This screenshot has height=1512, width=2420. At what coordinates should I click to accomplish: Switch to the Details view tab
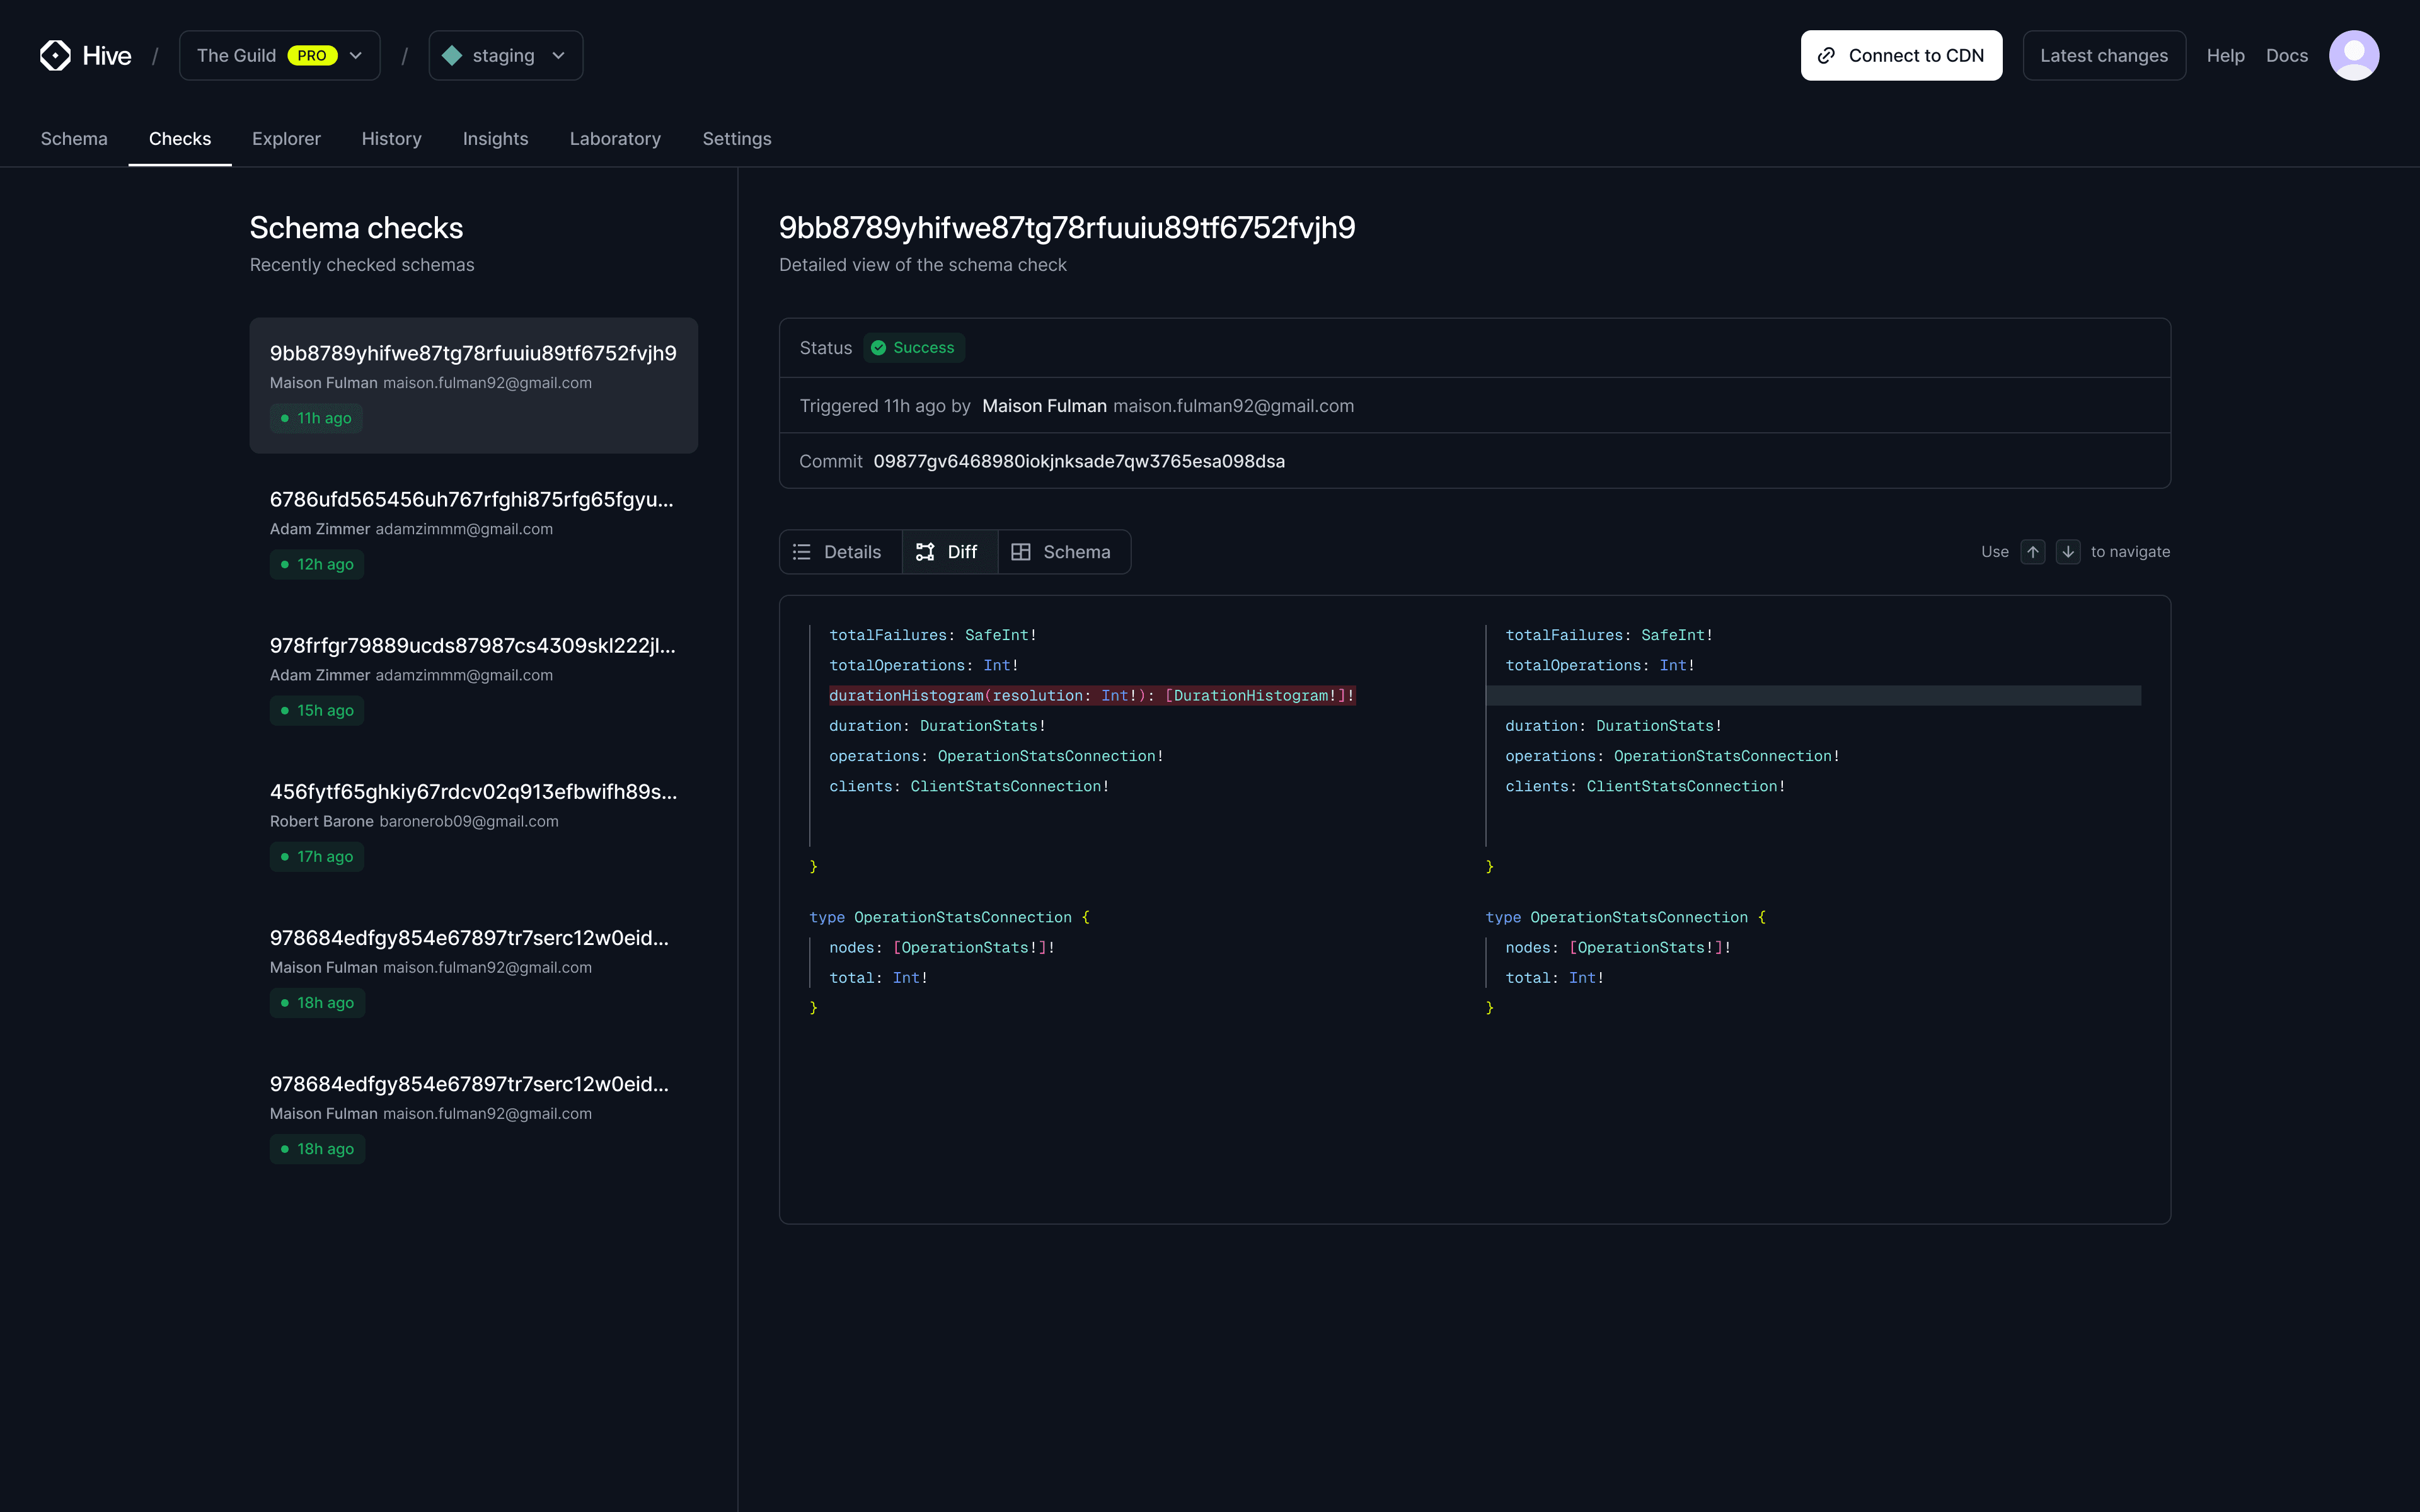(840, 552)
